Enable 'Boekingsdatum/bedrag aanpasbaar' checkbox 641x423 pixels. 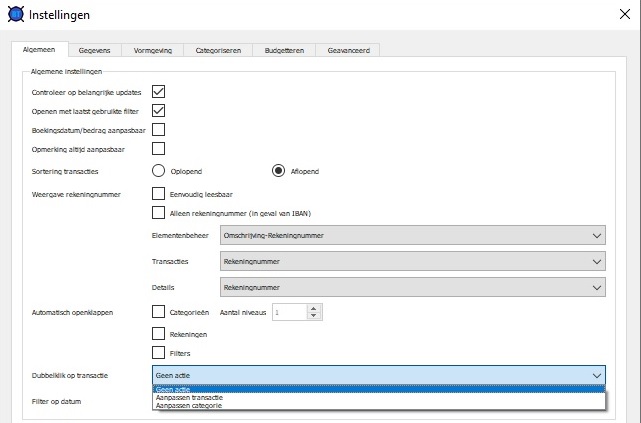click(x=158, y=130)
